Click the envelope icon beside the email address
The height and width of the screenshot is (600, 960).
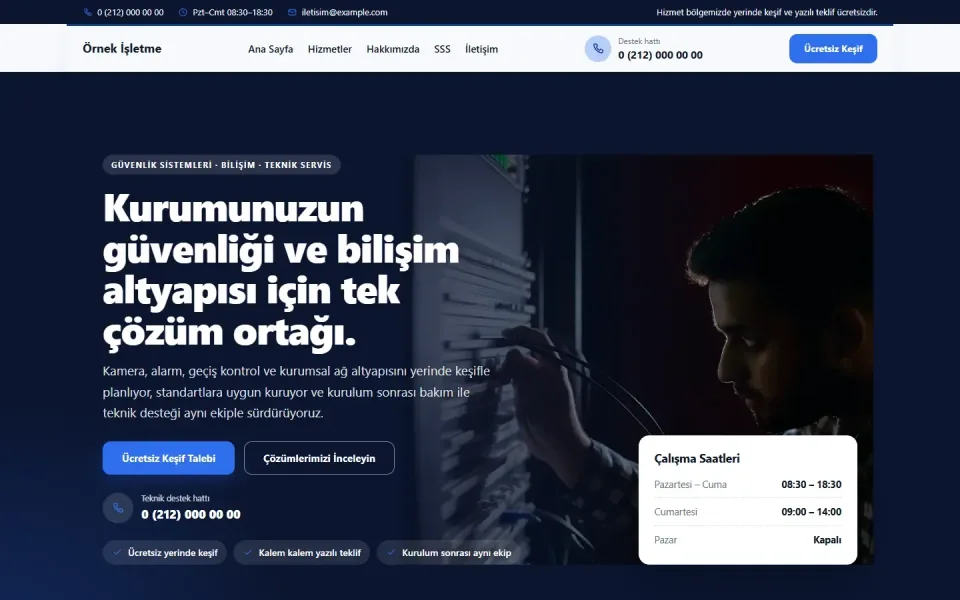coord(292,12)
